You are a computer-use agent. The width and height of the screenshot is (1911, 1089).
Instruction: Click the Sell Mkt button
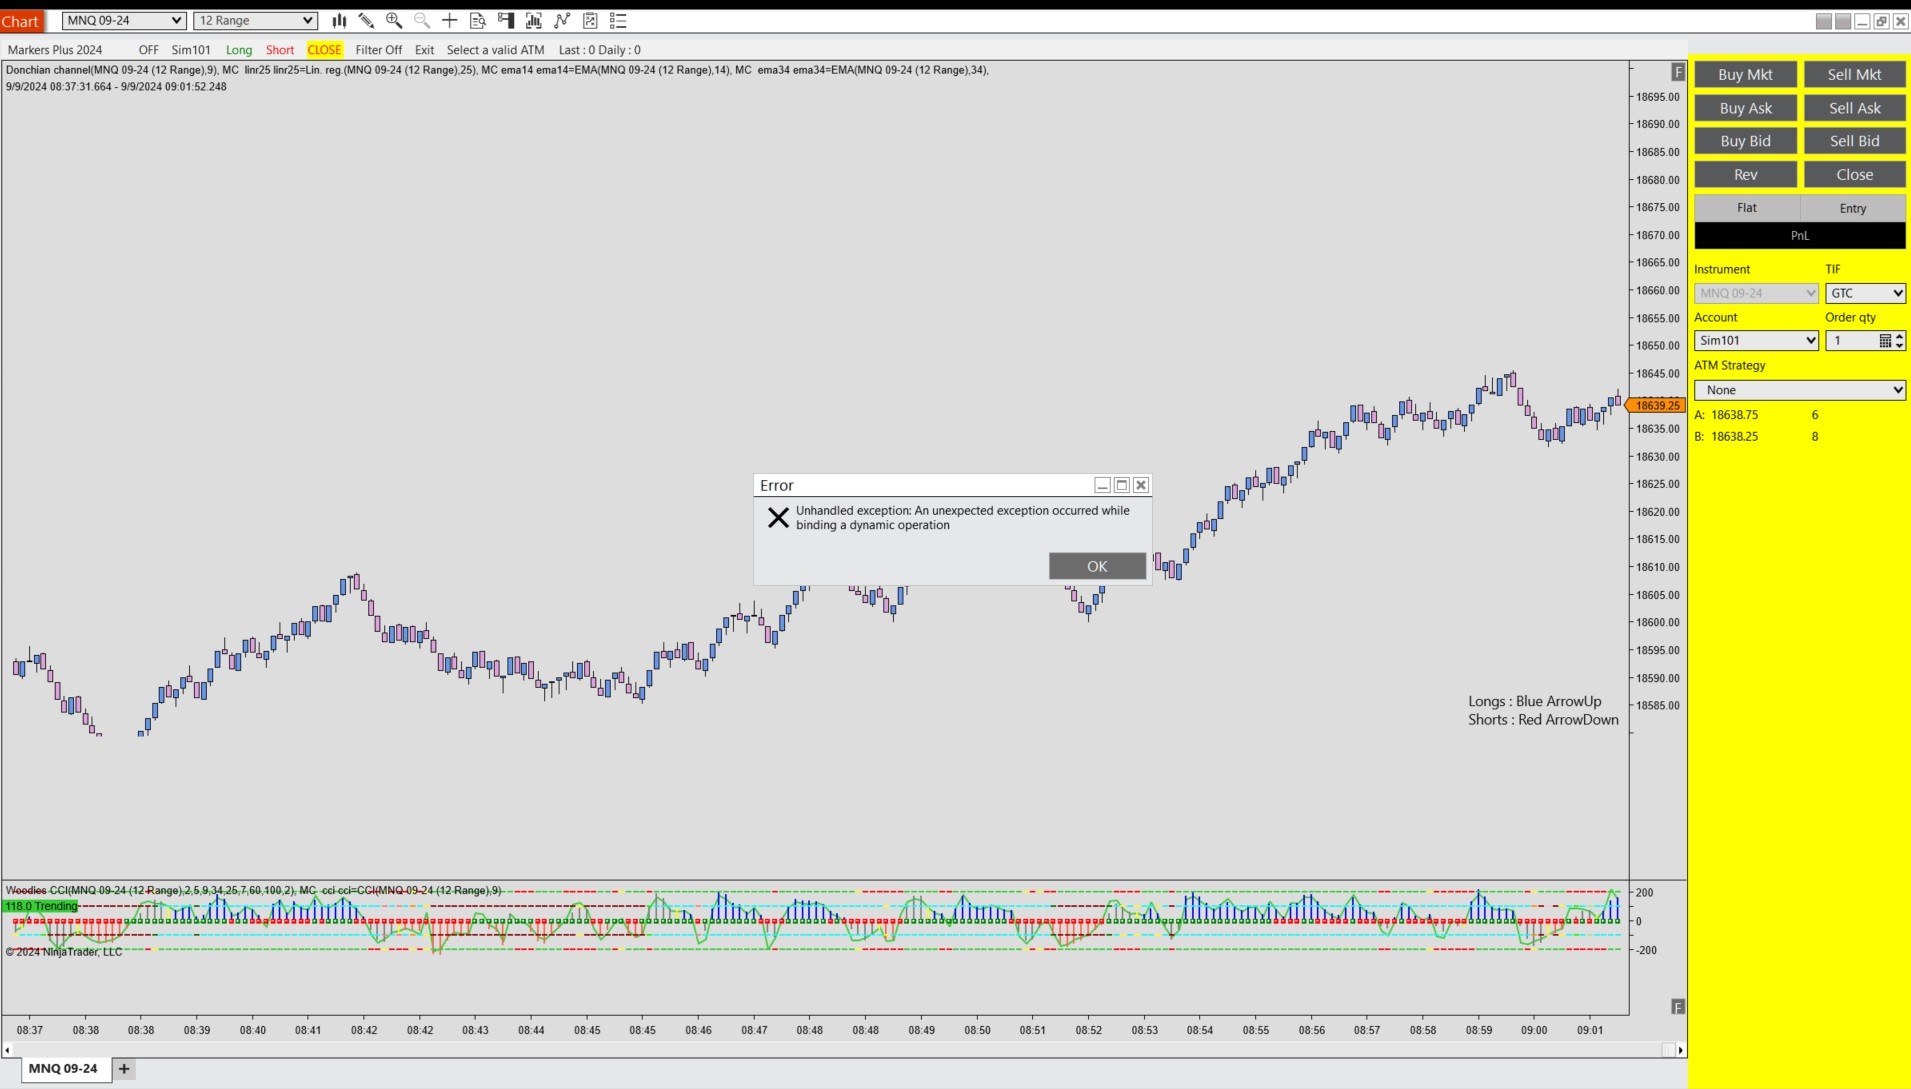click(1854, 74)
